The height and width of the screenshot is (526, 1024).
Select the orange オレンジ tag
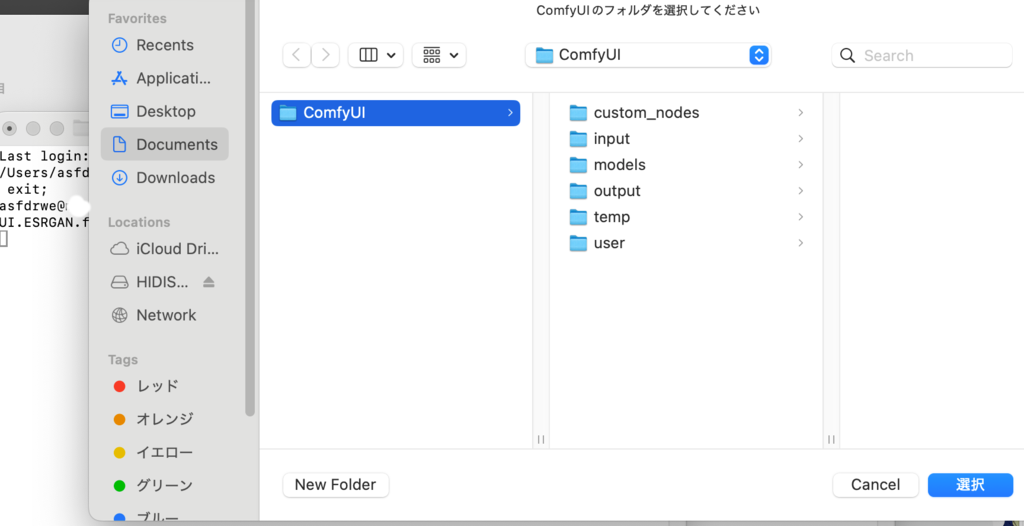point(165,419)
